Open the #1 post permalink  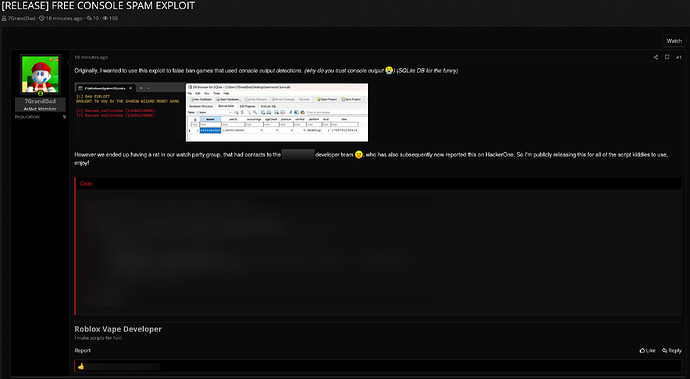[x=679, y=57]
